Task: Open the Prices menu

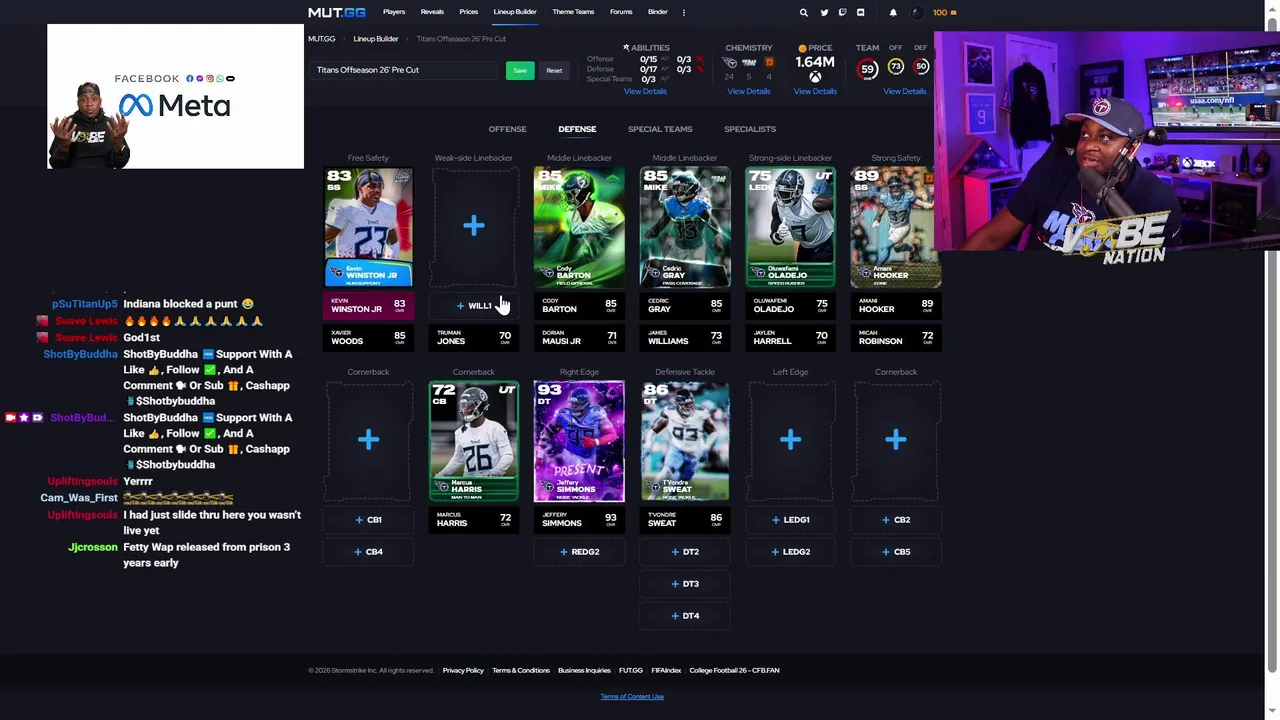Action: pos(468,12)
